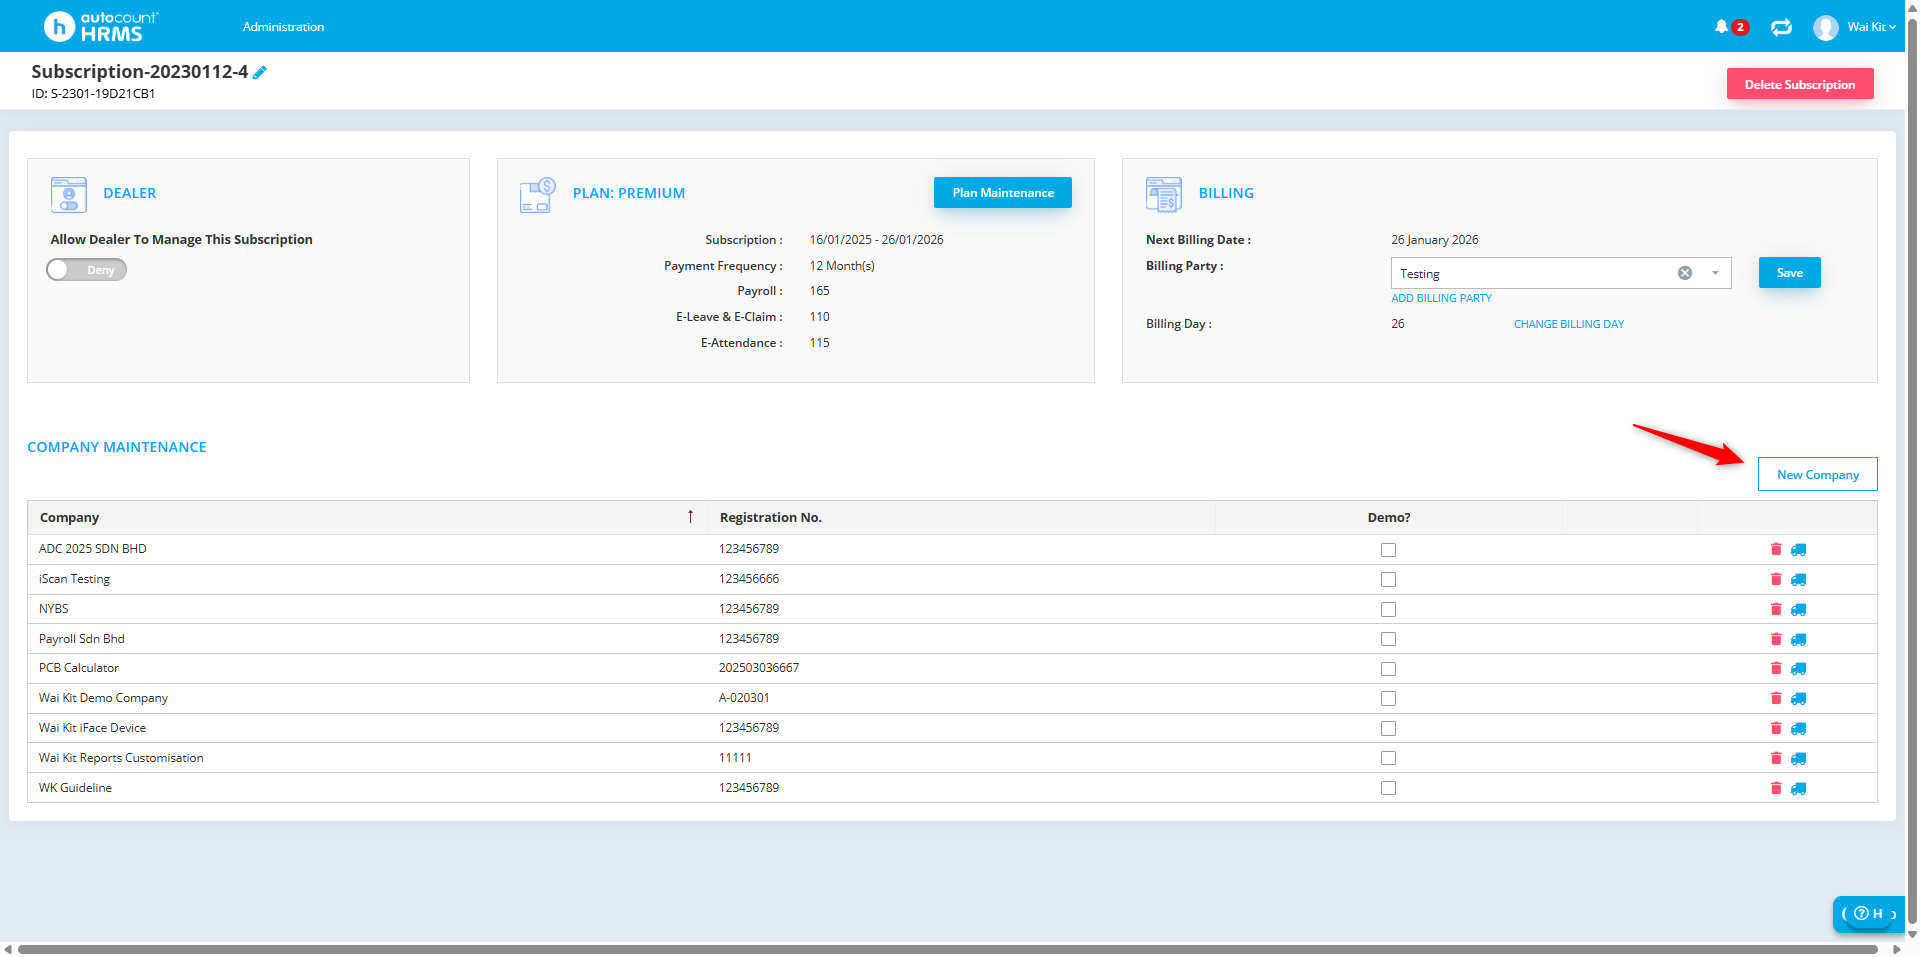Clear the Testing billing party selection
The width and height of the screenshot is (1920, 957).
[x=1685, y=273]
